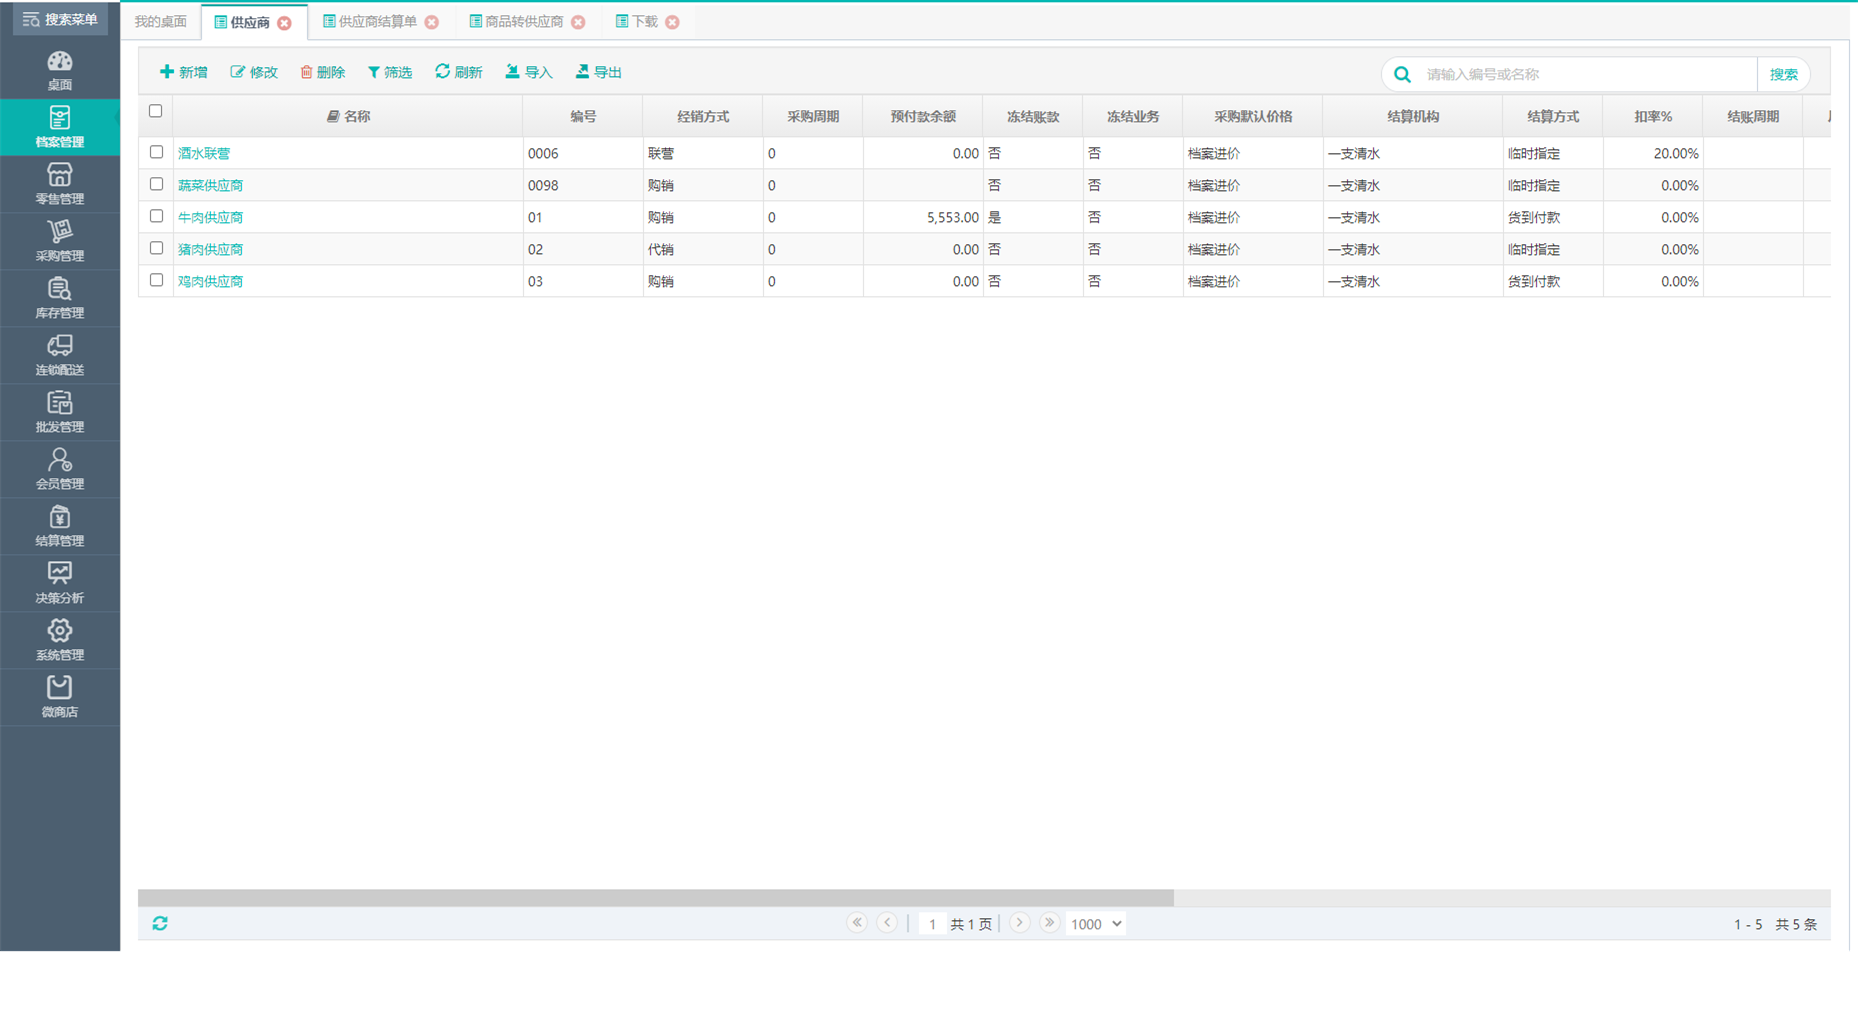Open 决策分析 in the sidebar
This screenshot has height=1009, width=1858.
coord(60,583)
